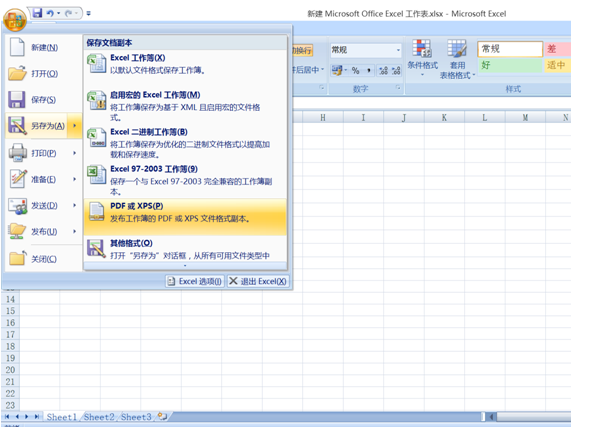Screen dimensions: 612x440
Task: Click the floppy disk icon beside 保存
Action: click(x=17, y=100)
